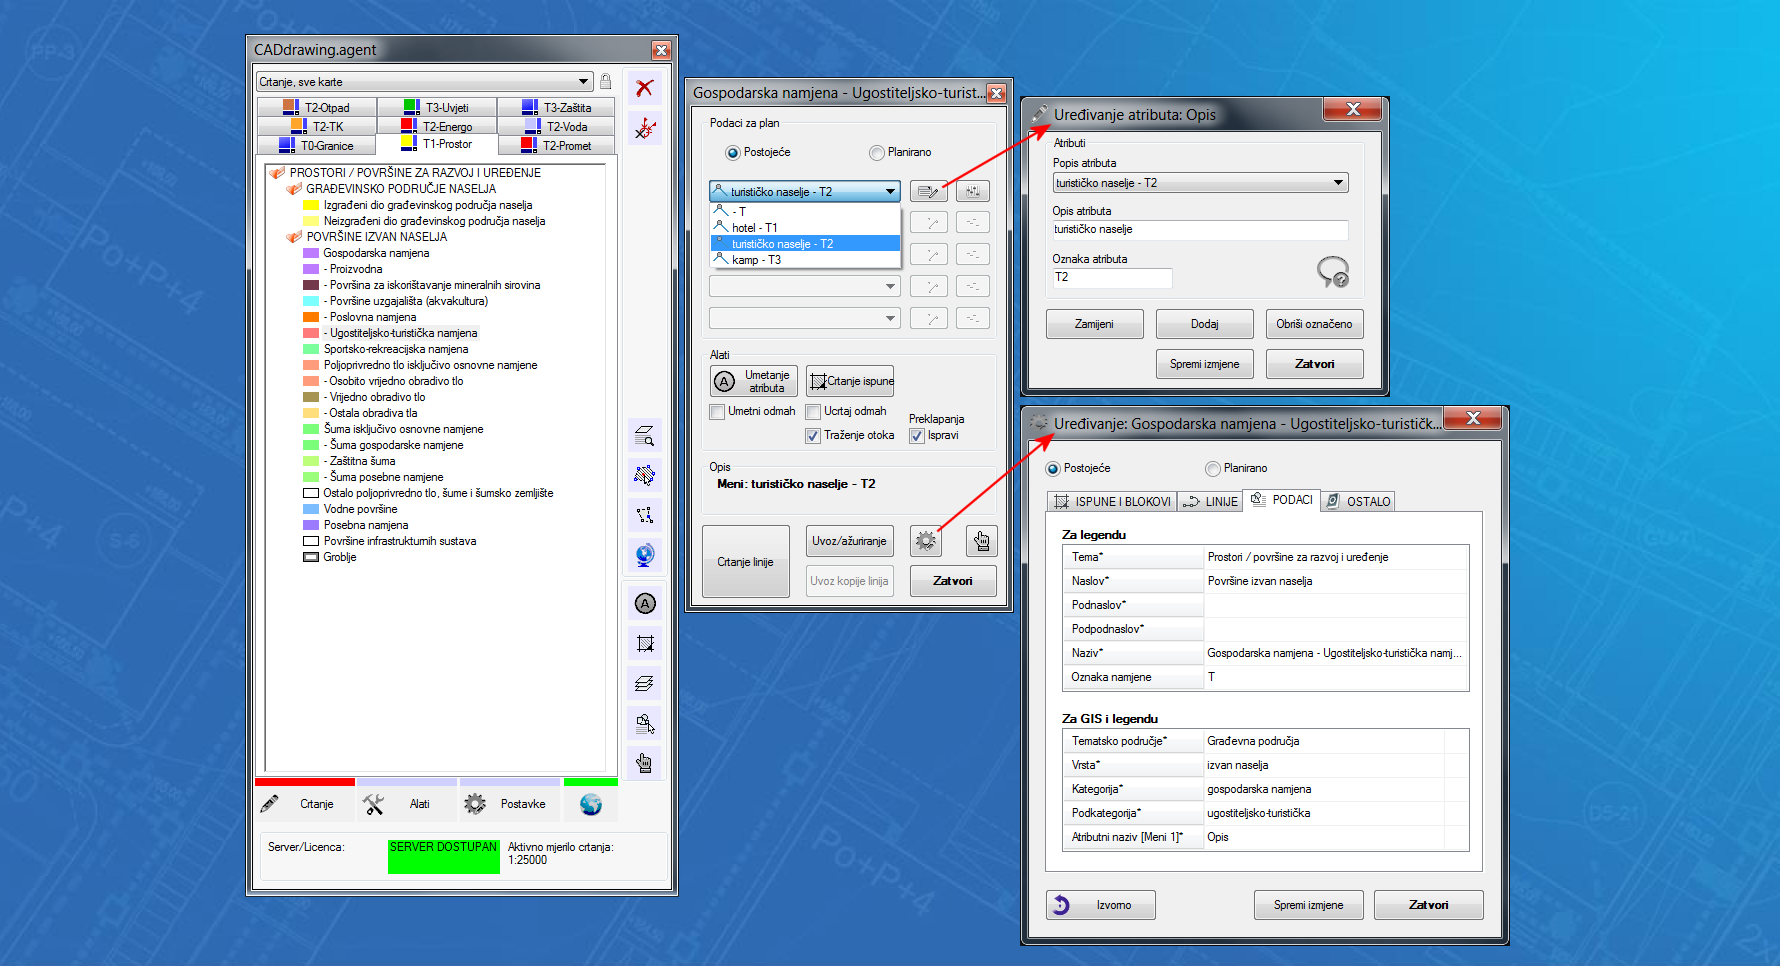This screenshot has height=966, width=1780.
Task: Click the Oznaka atributa field containing T2
Action: [x=1112, y=278]
